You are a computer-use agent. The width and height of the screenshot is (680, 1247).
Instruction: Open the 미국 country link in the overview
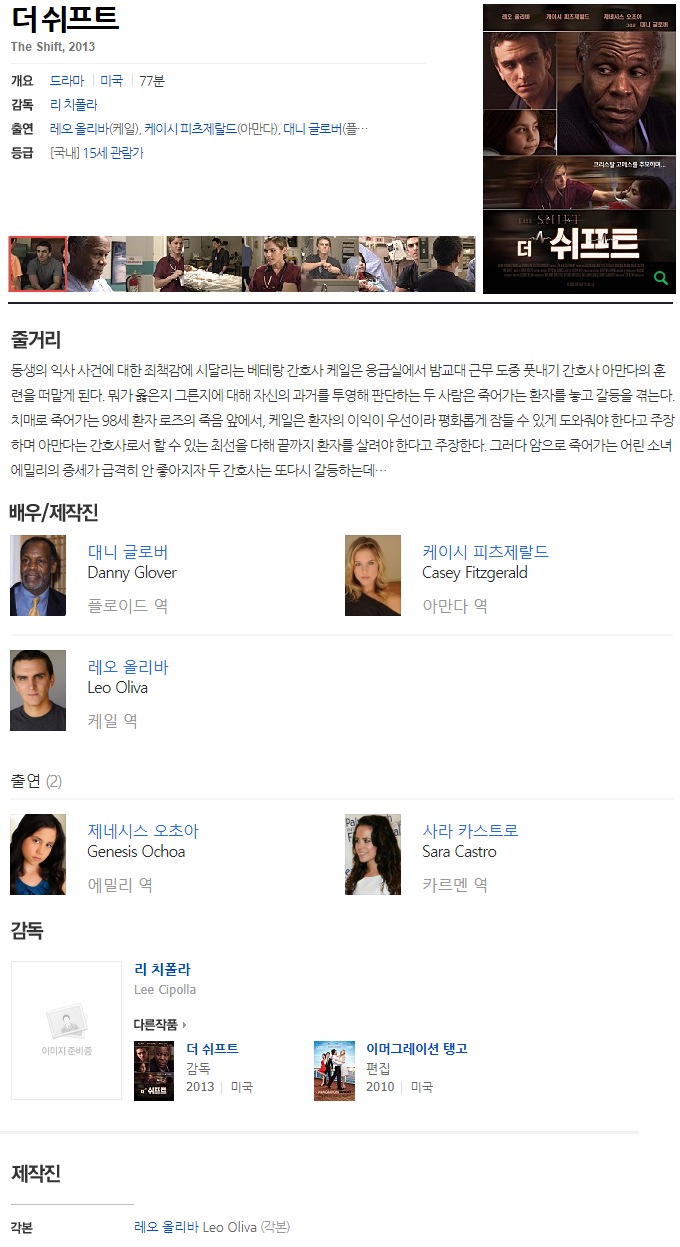coord(111,81)
